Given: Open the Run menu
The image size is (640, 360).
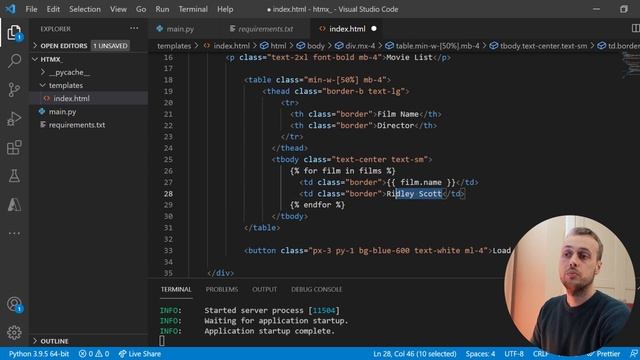Looking at the screenshot, I should point(162,9).
